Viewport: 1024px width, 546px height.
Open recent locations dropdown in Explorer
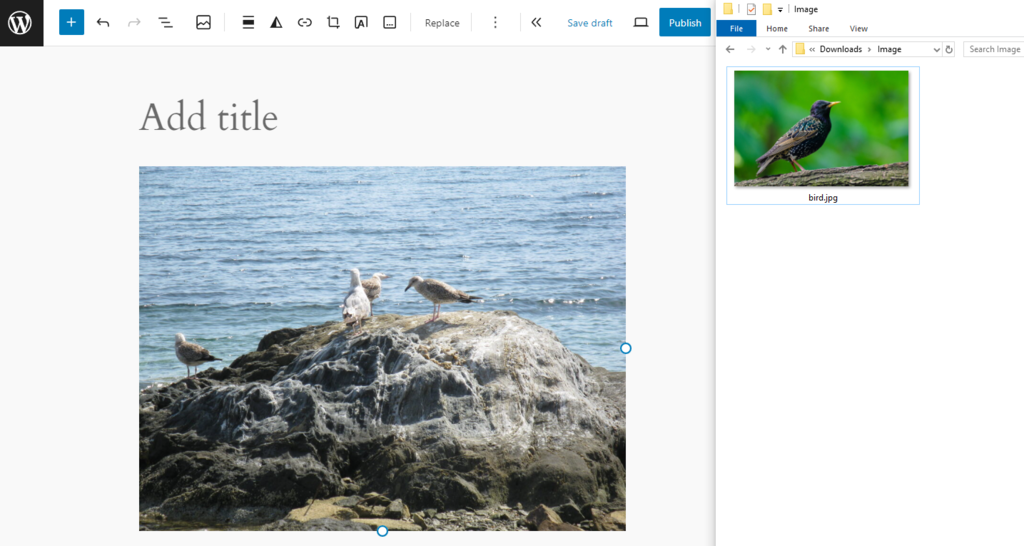767,49
